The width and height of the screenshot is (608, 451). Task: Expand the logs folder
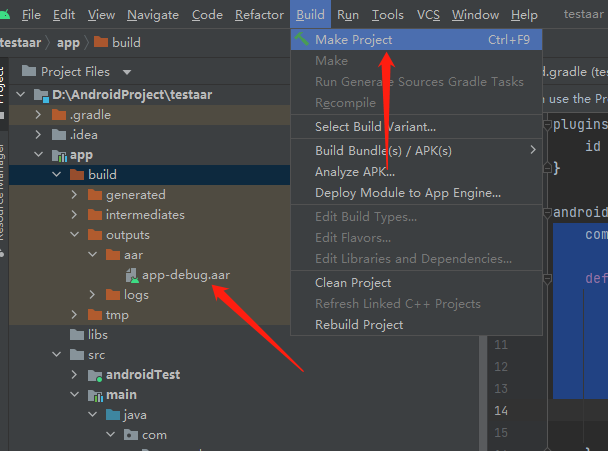coord(92,294)
